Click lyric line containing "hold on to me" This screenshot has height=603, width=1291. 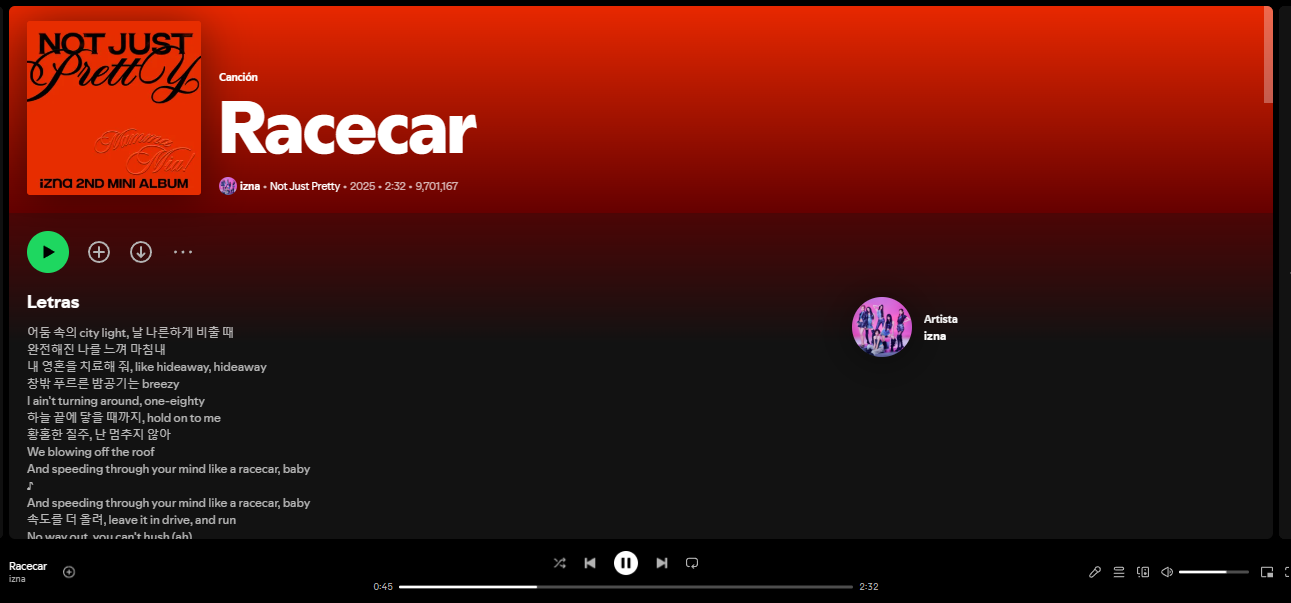124,418
